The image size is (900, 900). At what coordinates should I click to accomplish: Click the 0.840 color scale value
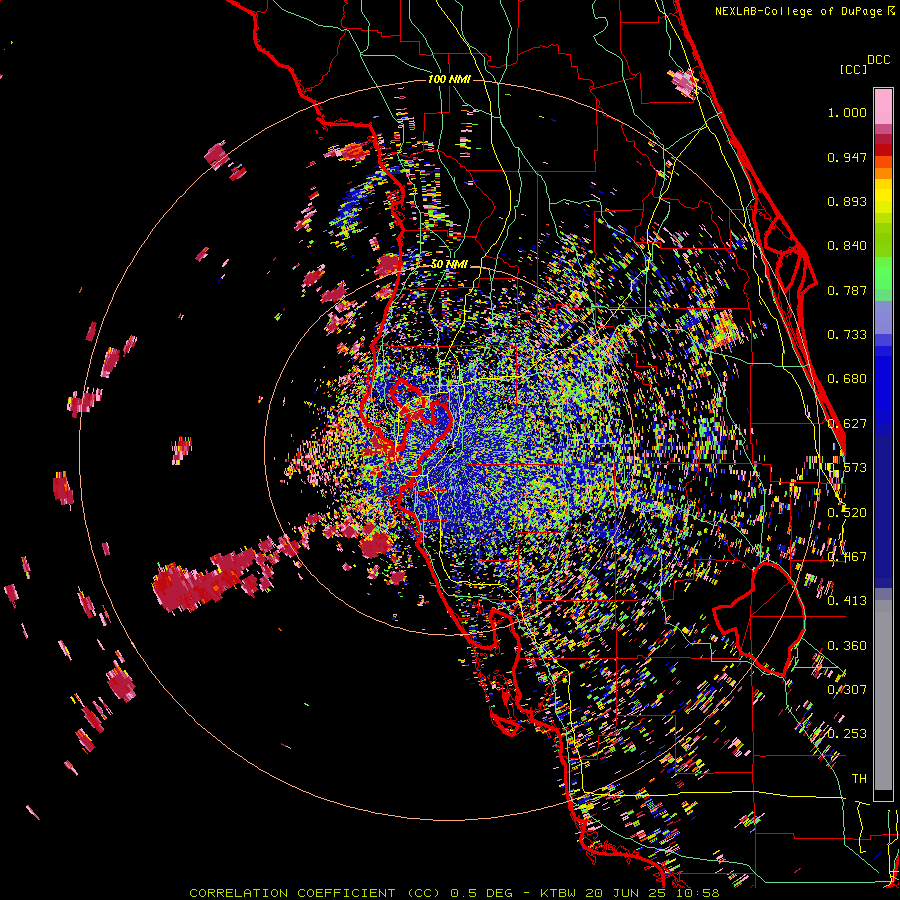pyautogui.click(x=847, y=246)
